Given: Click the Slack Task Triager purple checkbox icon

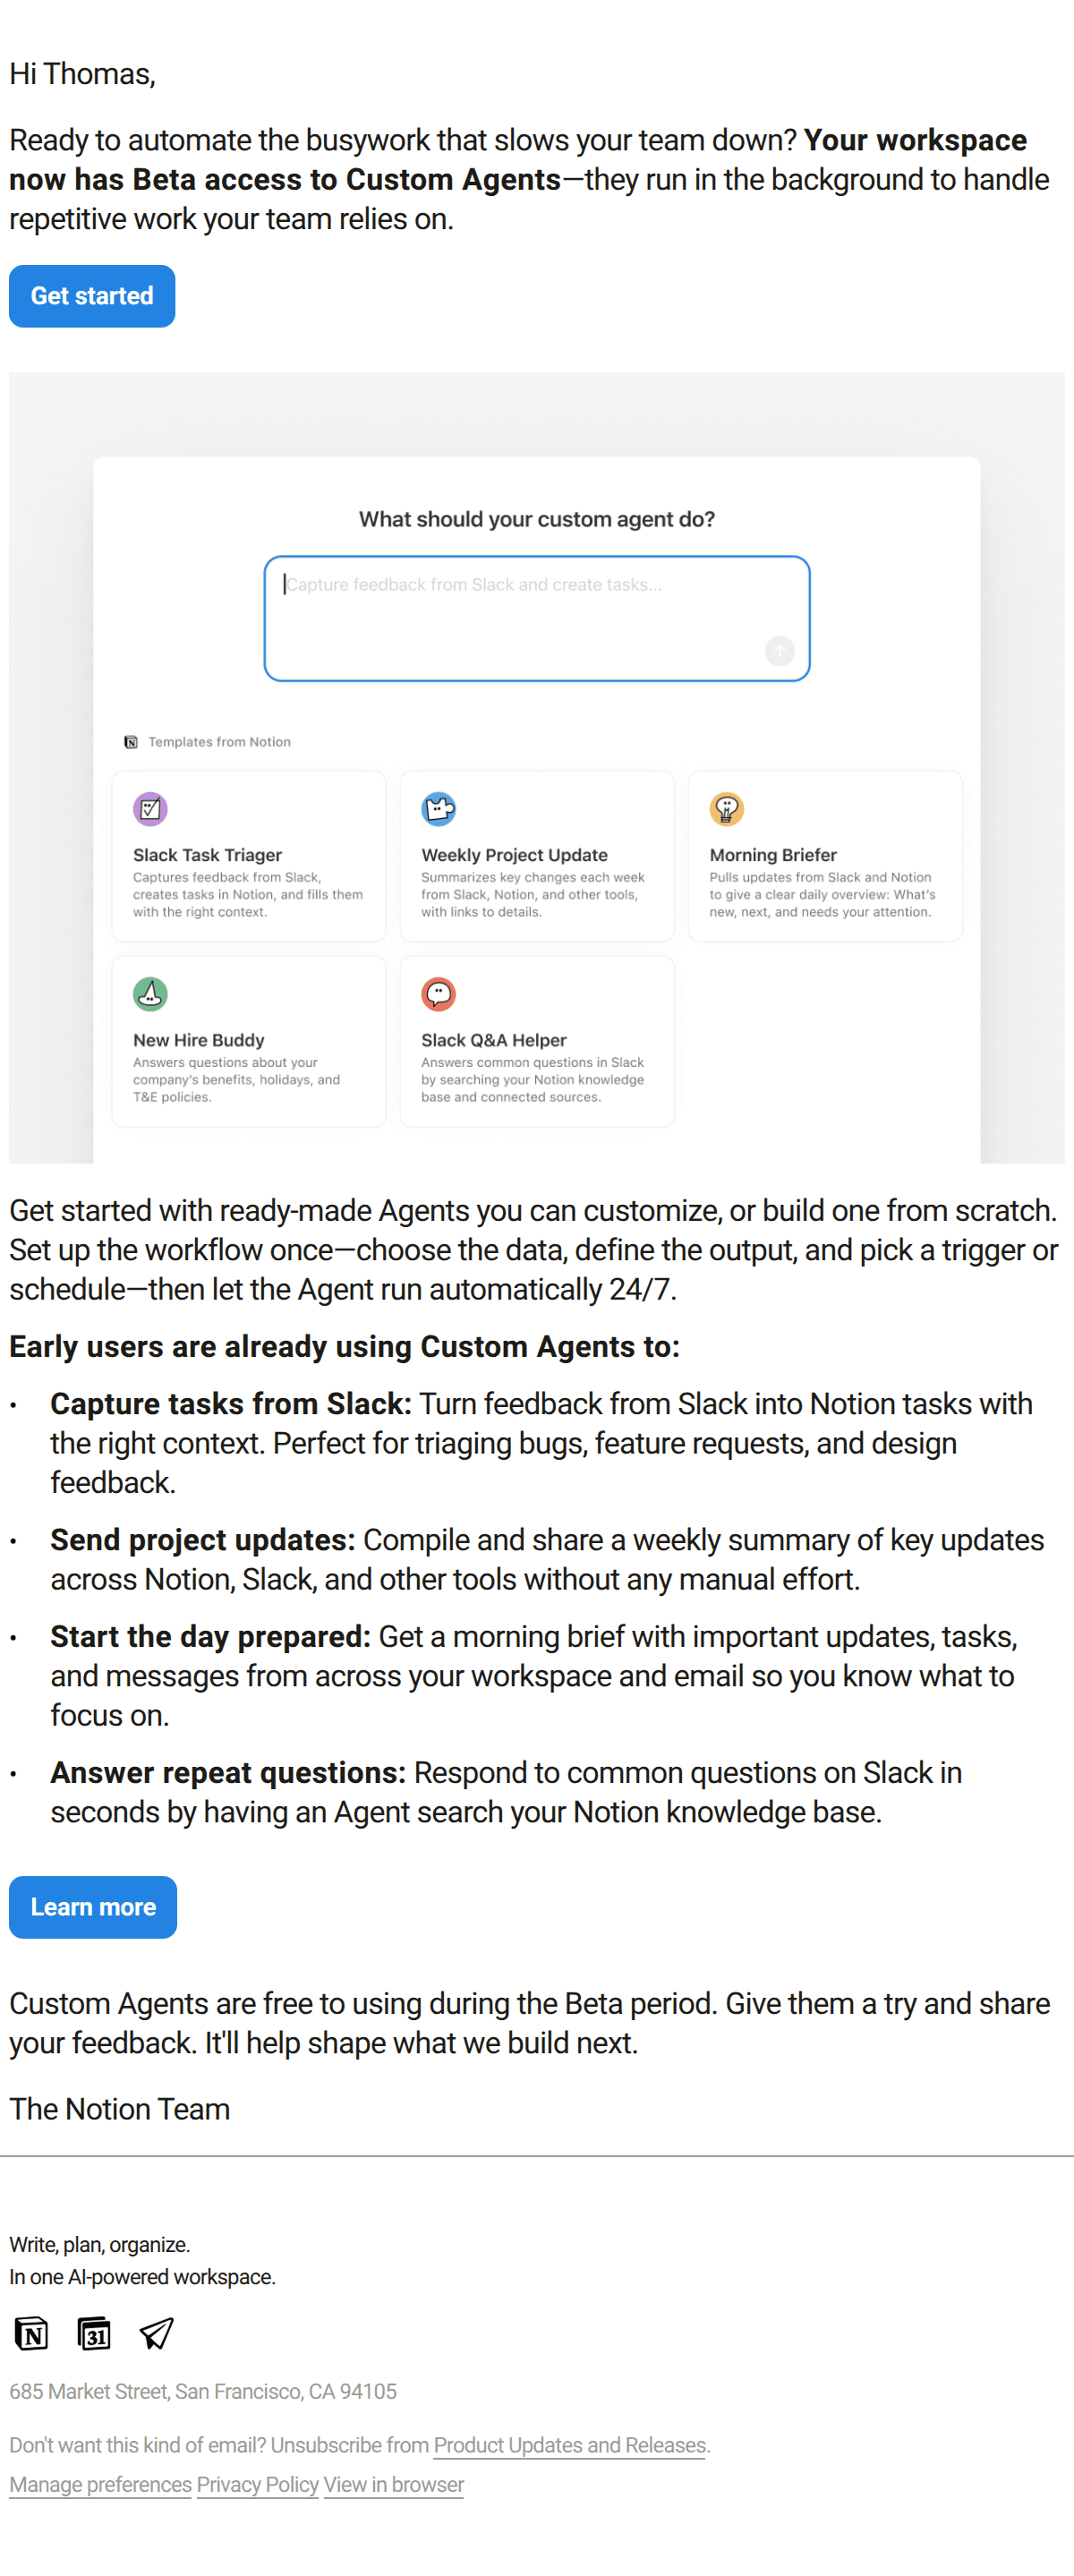Looking at the screenshot, I should [150, 808].
